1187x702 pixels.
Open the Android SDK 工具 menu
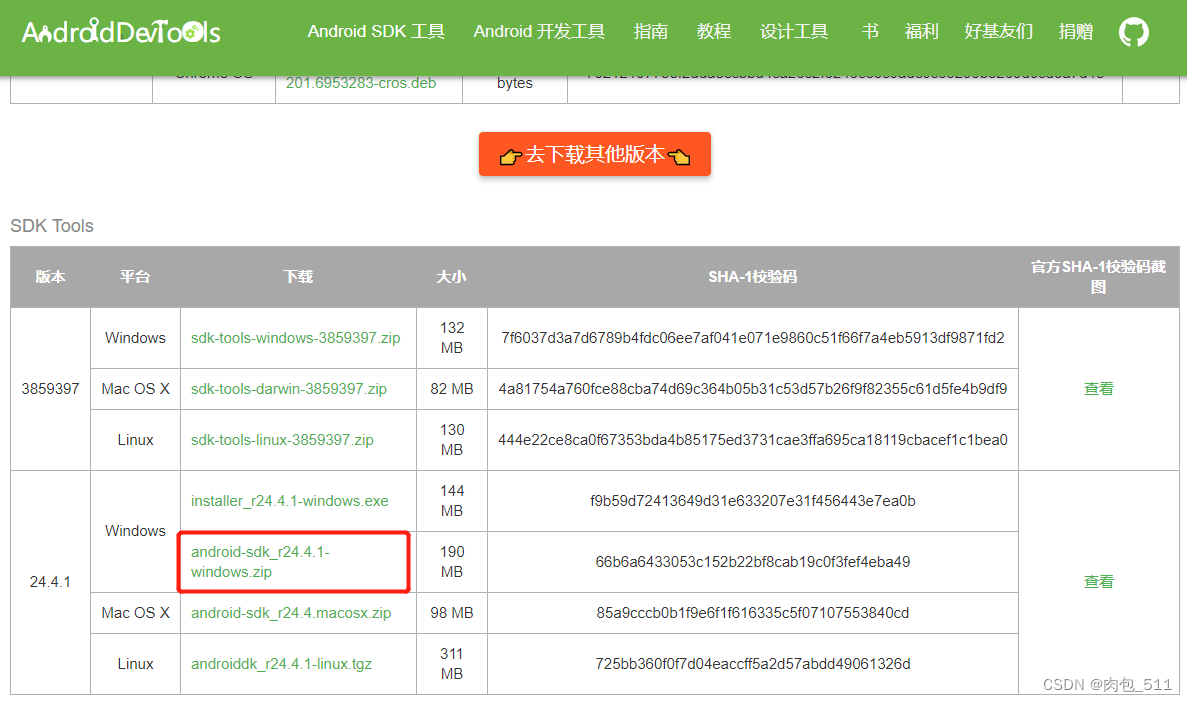[375, 32]
